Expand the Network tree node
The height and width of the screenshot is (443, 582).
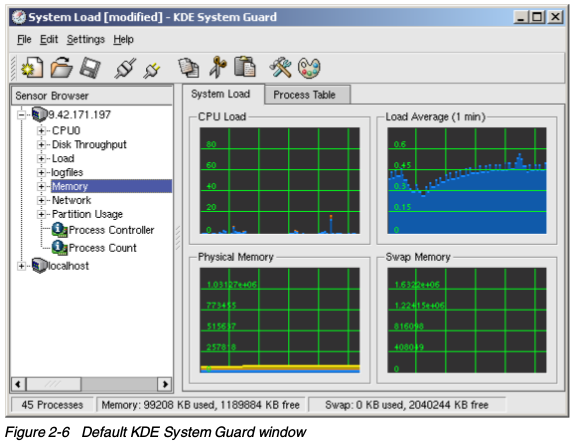(x=42, y=200)
